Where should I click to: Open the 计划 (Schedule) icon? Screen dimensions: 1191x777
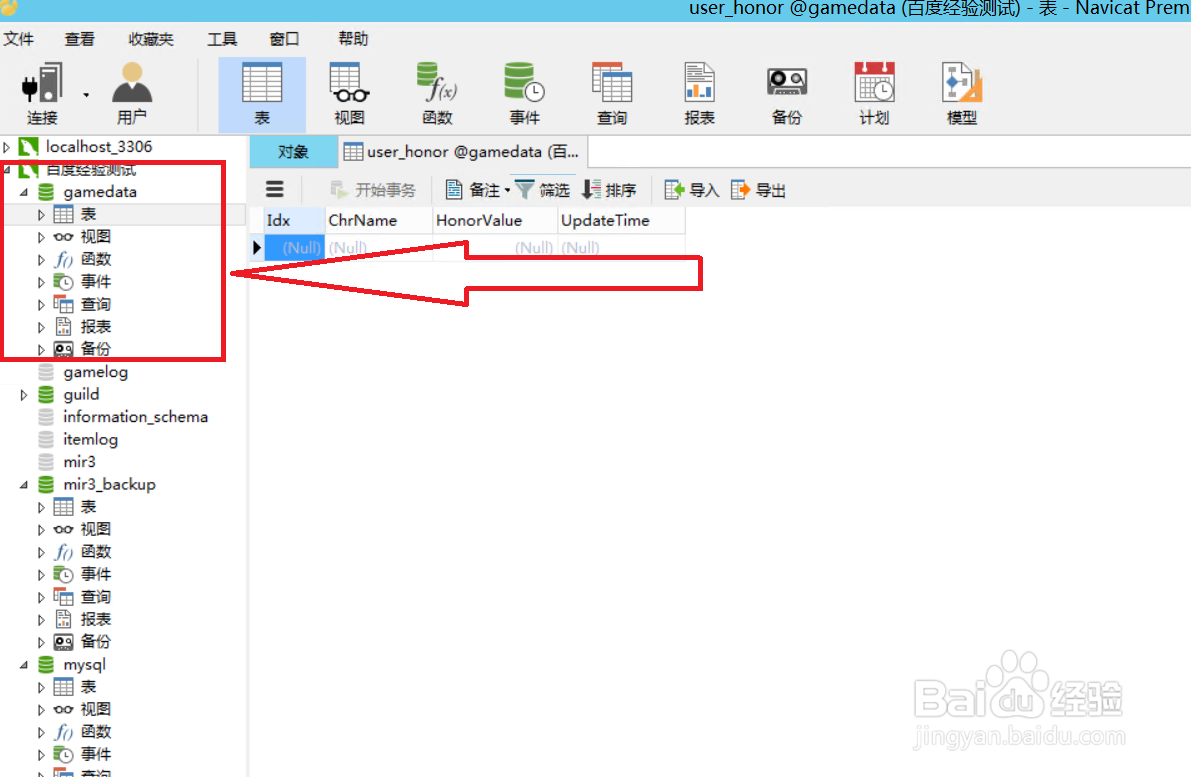(873, 93)
